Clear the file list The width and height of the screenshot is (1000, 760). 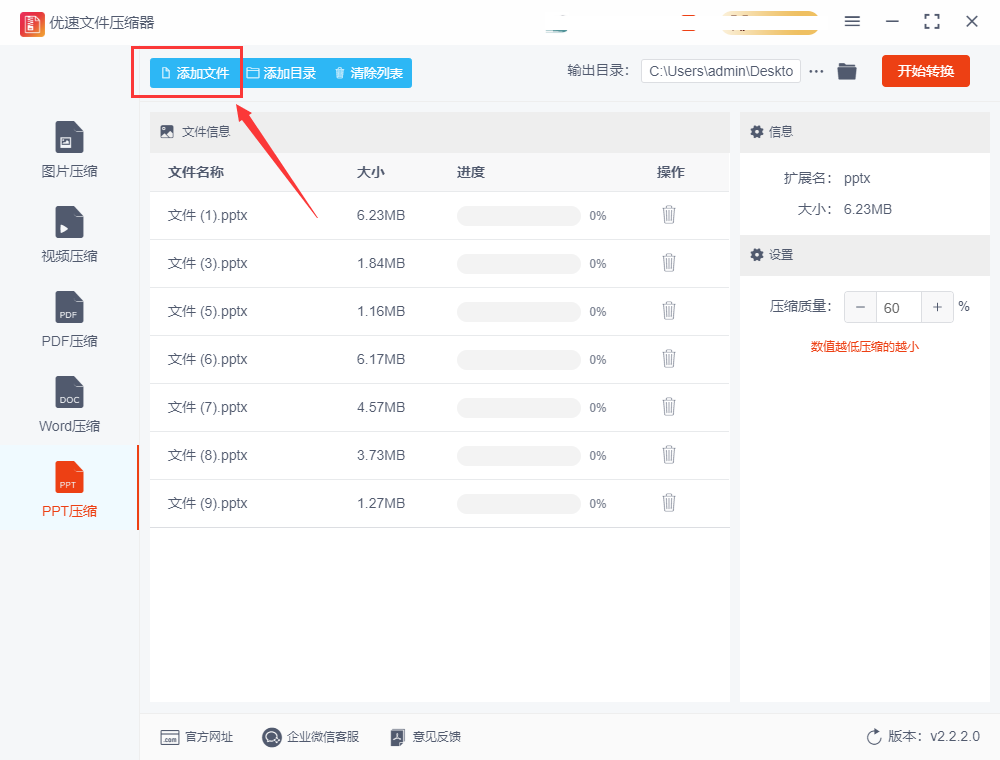(x=369, y=73)
